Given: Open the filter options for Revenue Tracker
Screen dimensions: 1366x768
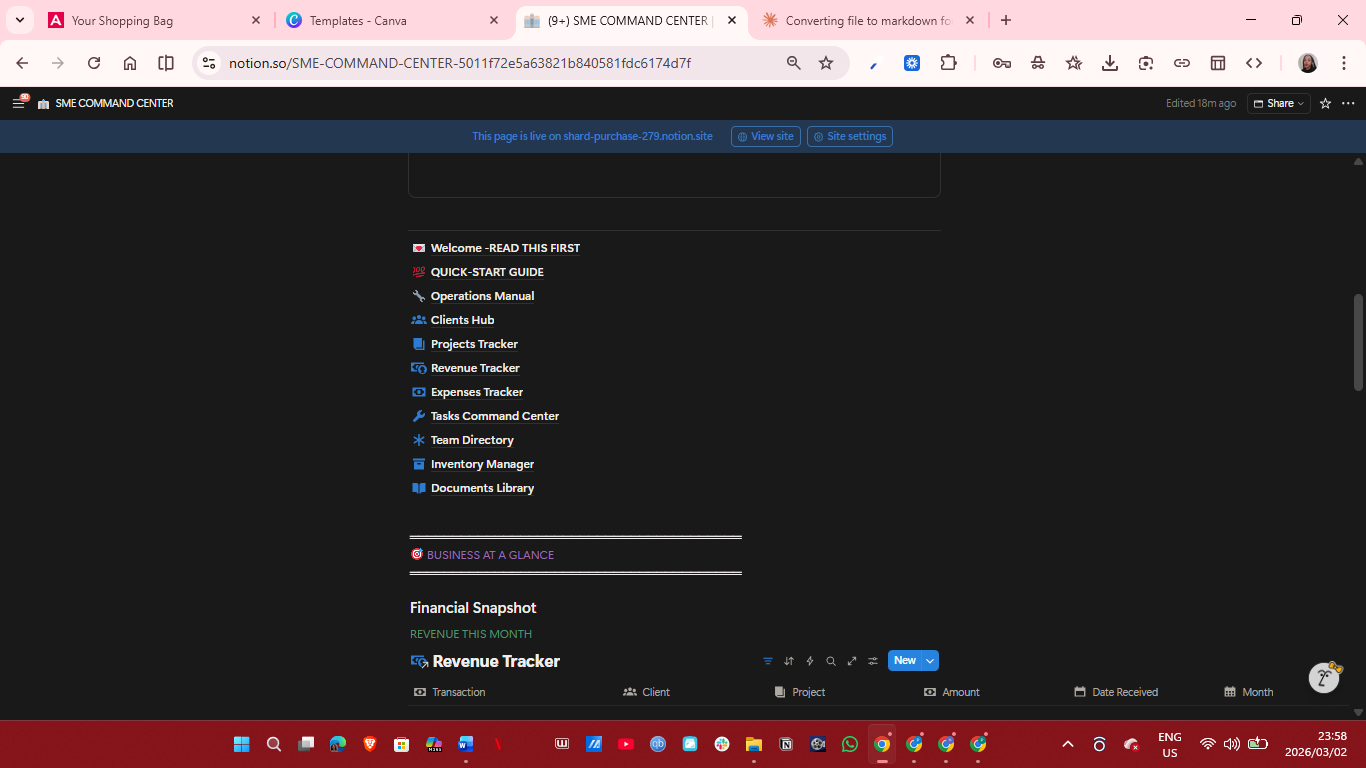Looking at the screenshot, I should tap(767, 660).
